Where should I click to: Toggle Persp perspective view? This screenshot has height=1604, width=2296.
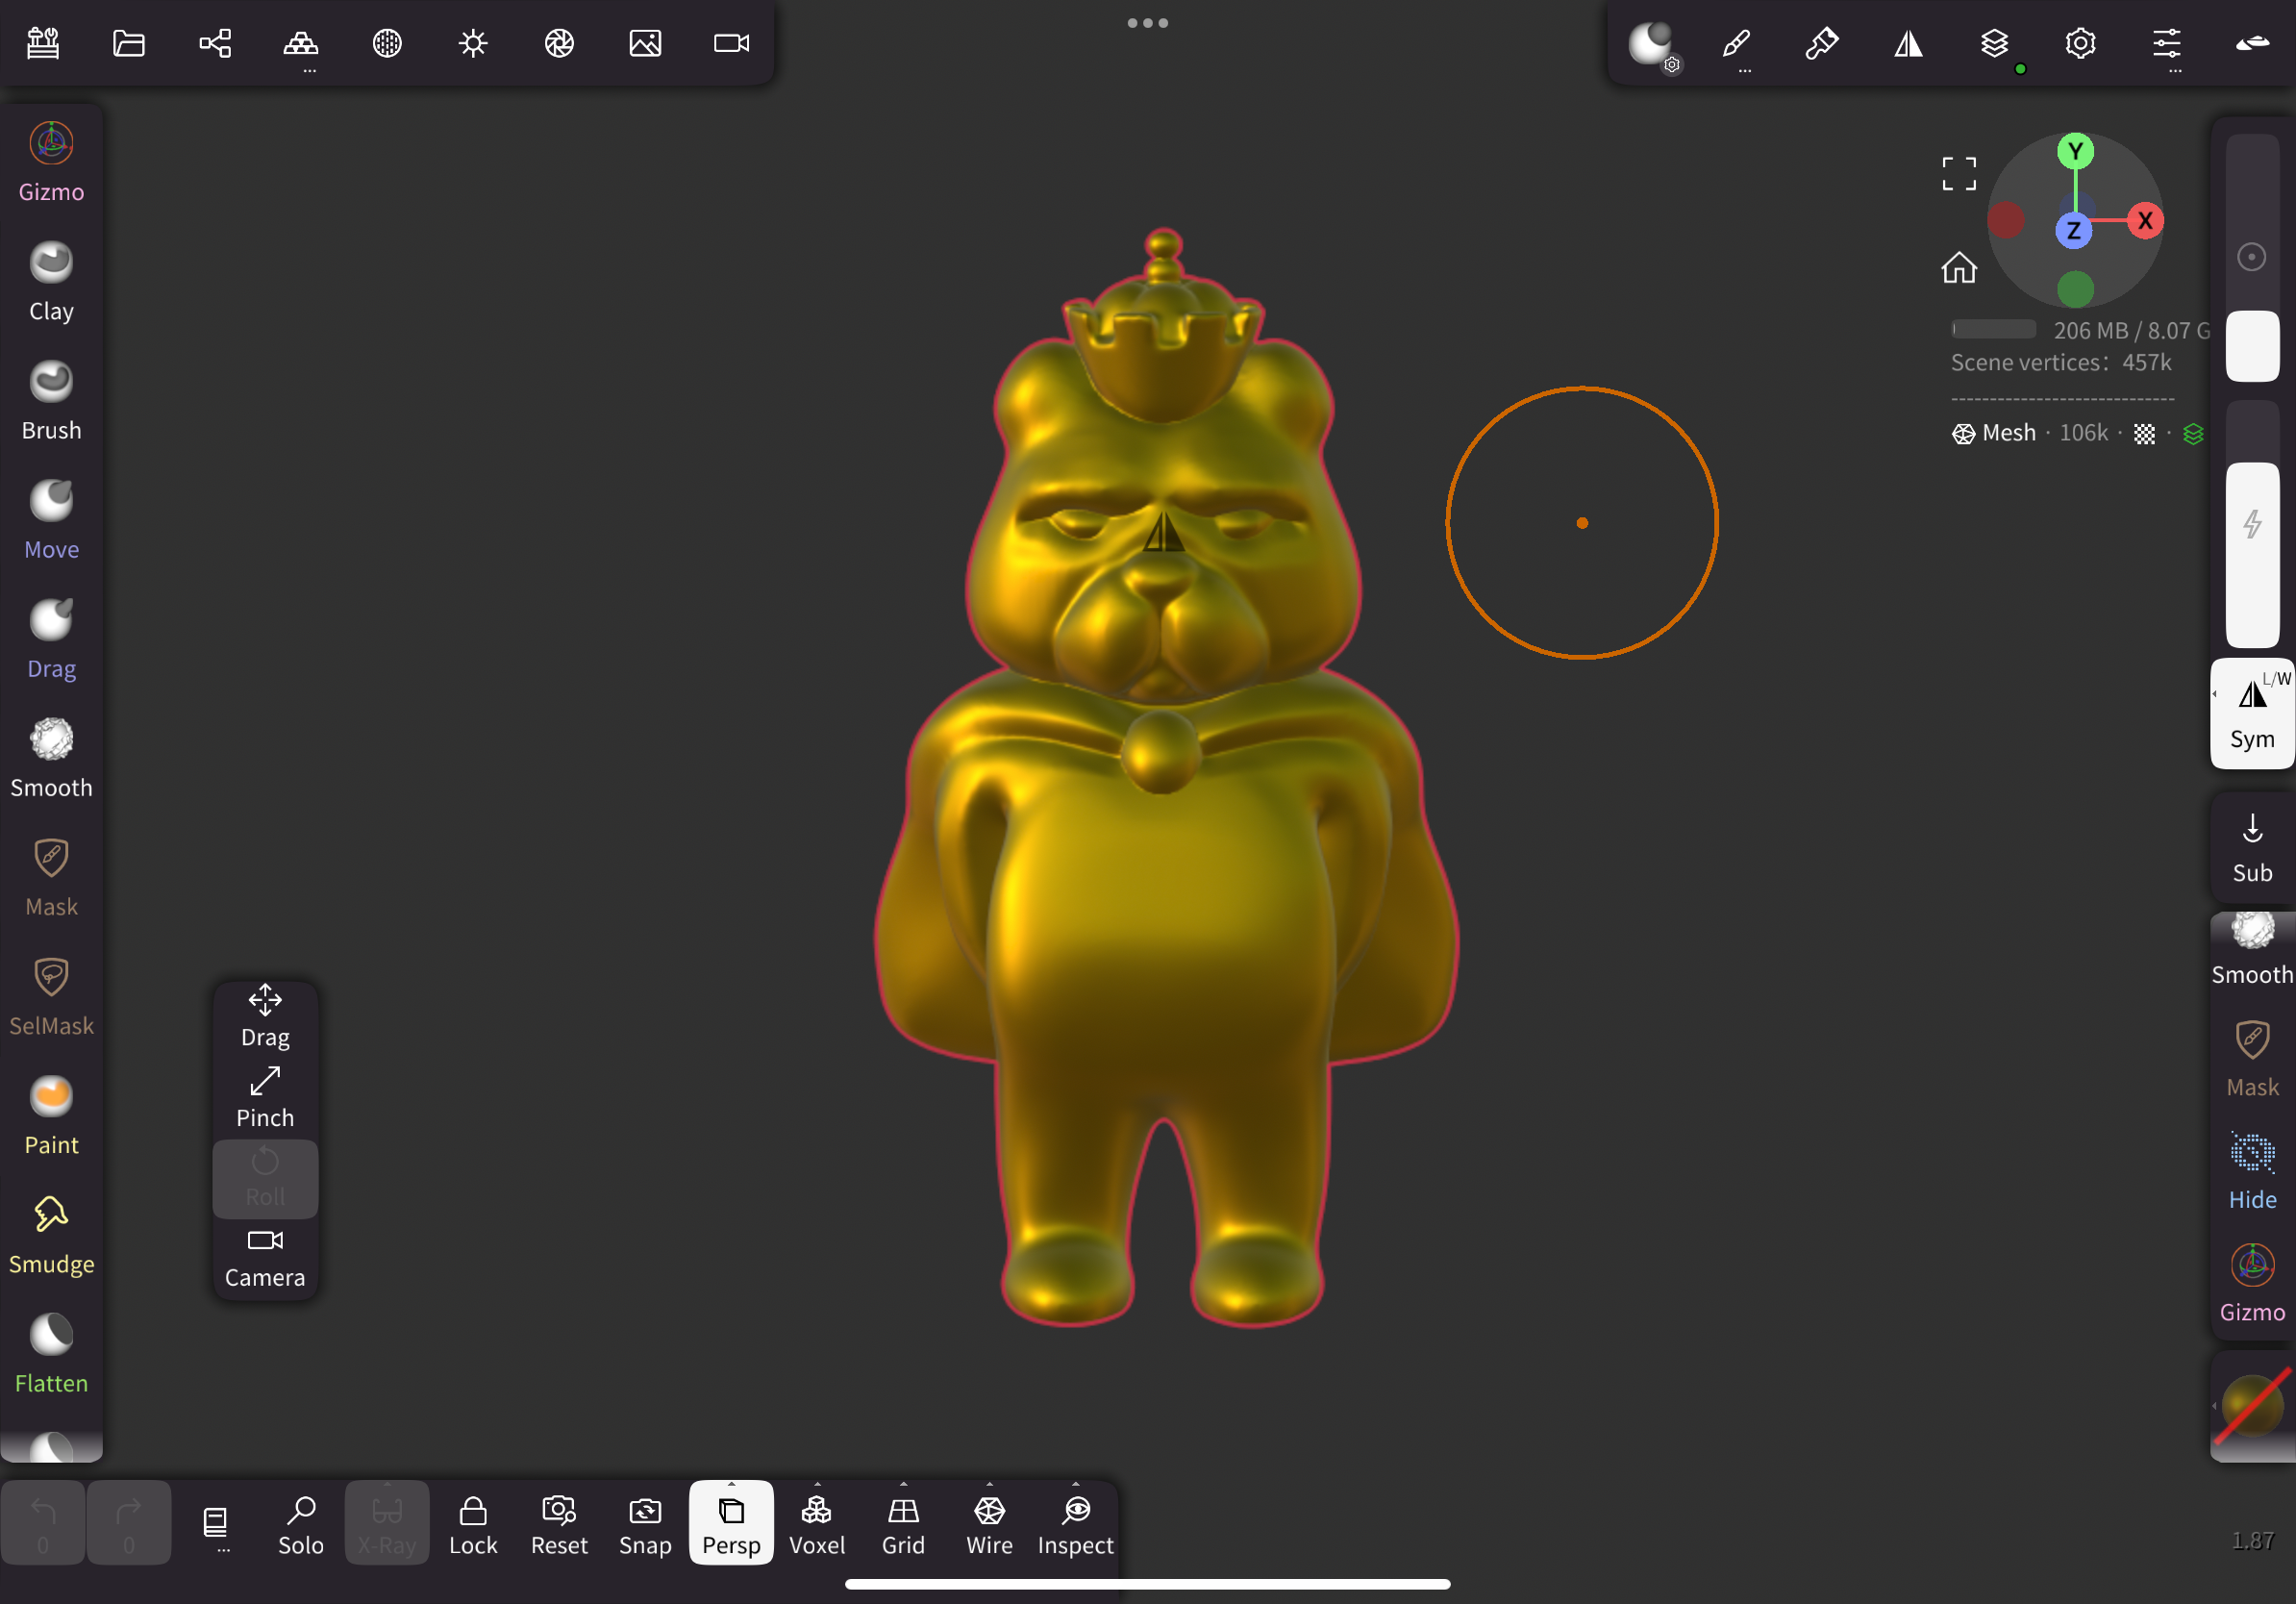(x=731, y=1522)
